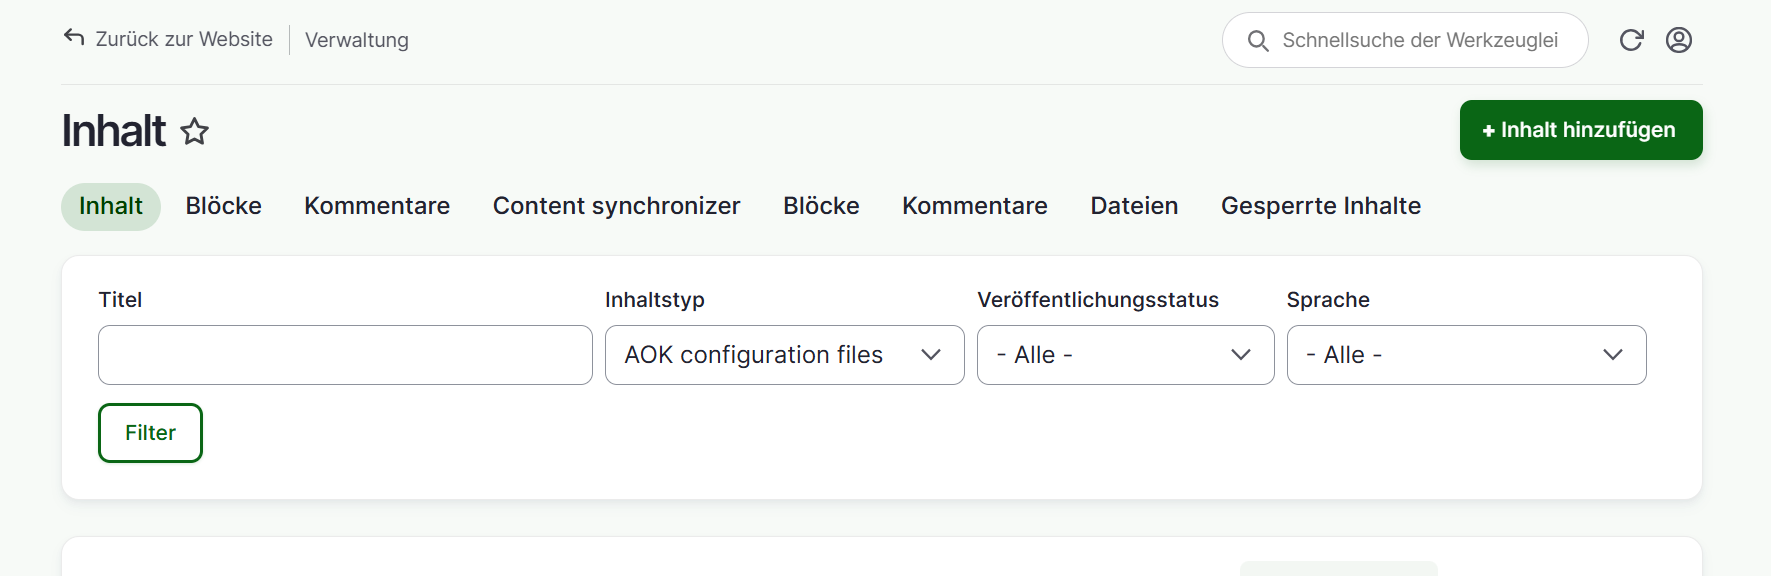Select the Gesperrte Inhalte tab

click(1320, 206)
